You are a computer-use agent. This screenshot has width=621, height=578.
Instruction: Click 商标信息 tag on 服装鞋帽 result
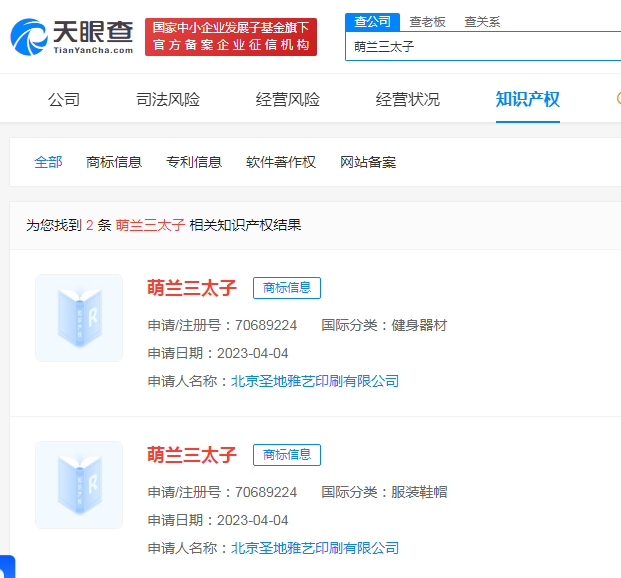[x=287, y=455]
